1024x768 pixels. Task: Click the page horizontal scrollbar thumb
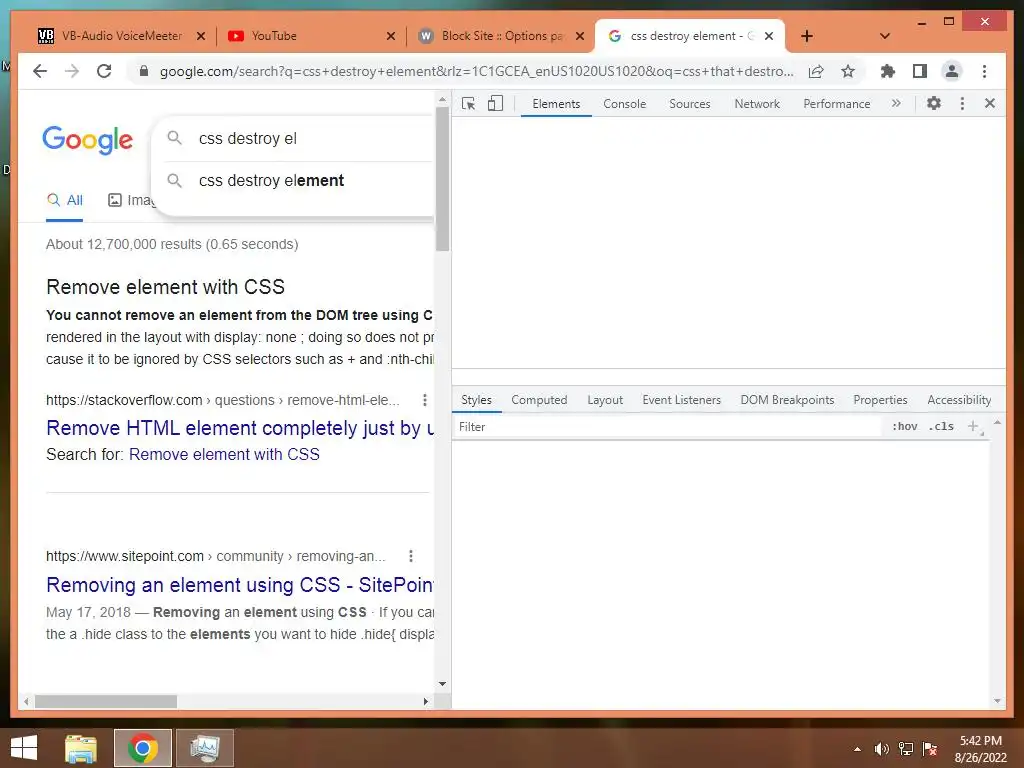point(106,701)
